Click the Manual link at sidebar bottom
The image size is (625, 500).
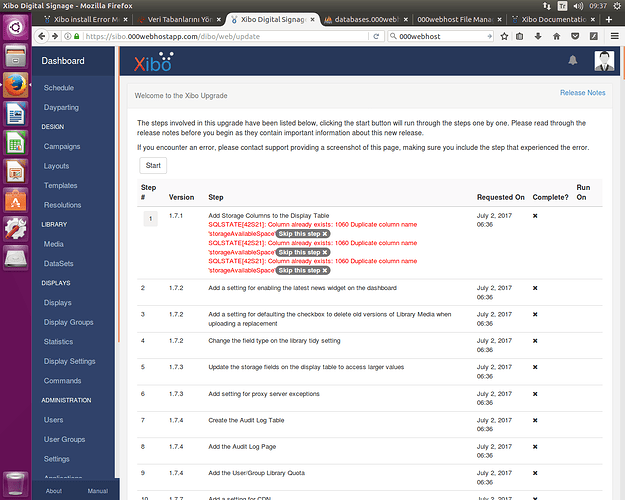(98, 491)
